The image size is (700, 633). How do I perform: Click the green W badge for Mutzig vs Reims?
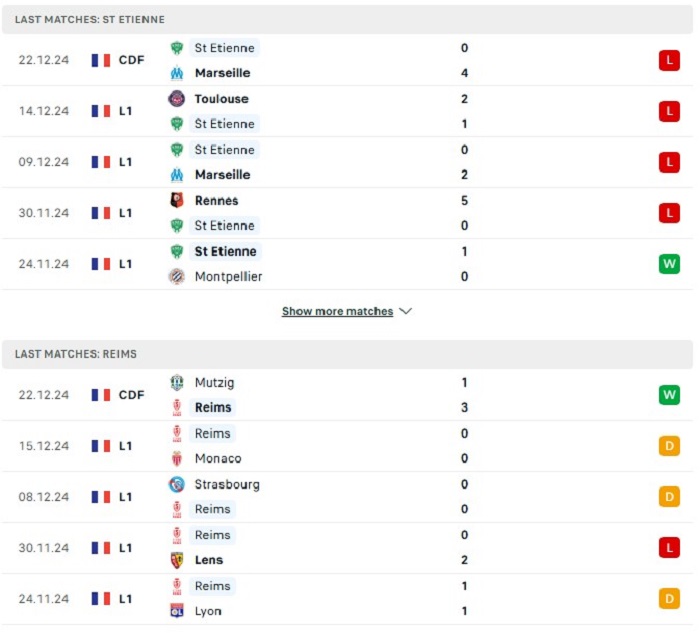coord(669,395)
